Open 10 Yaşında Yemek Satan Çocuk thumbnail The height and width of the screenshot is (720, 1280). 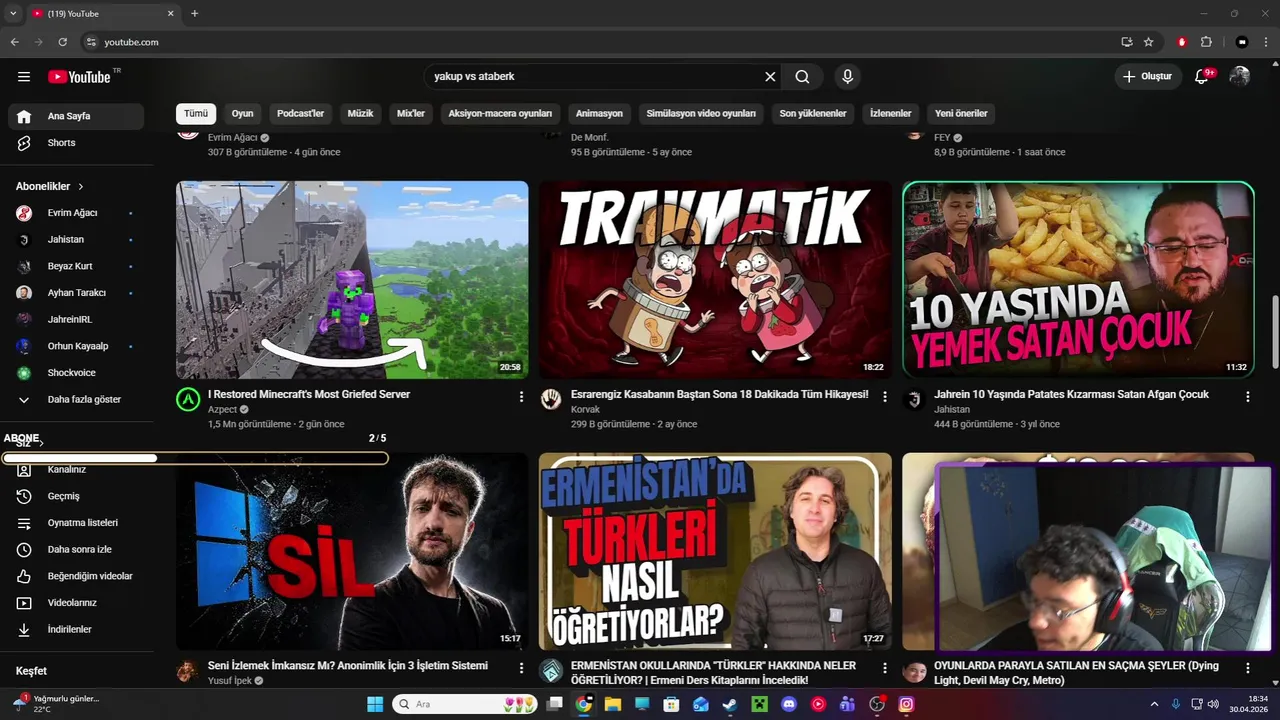coord(1078,280)
